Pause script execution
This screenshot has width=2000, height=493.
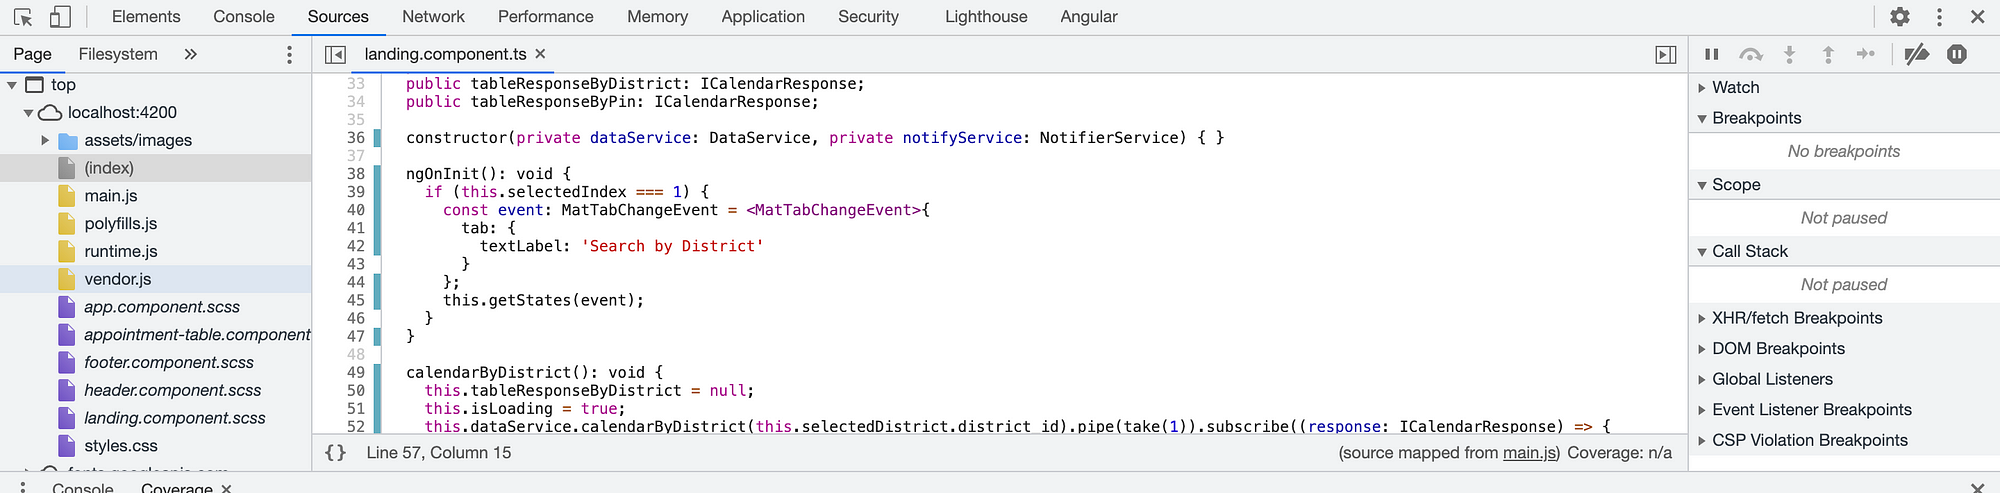click(1712, 54)
